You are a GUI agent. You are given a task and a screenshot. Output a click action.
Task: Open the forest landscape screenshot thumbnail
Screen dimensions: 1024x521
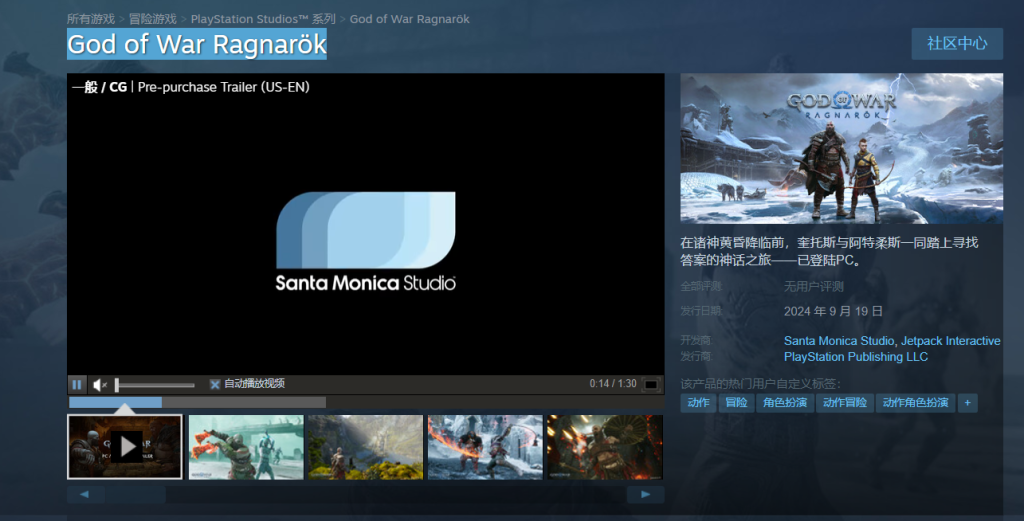click(366, 447)
